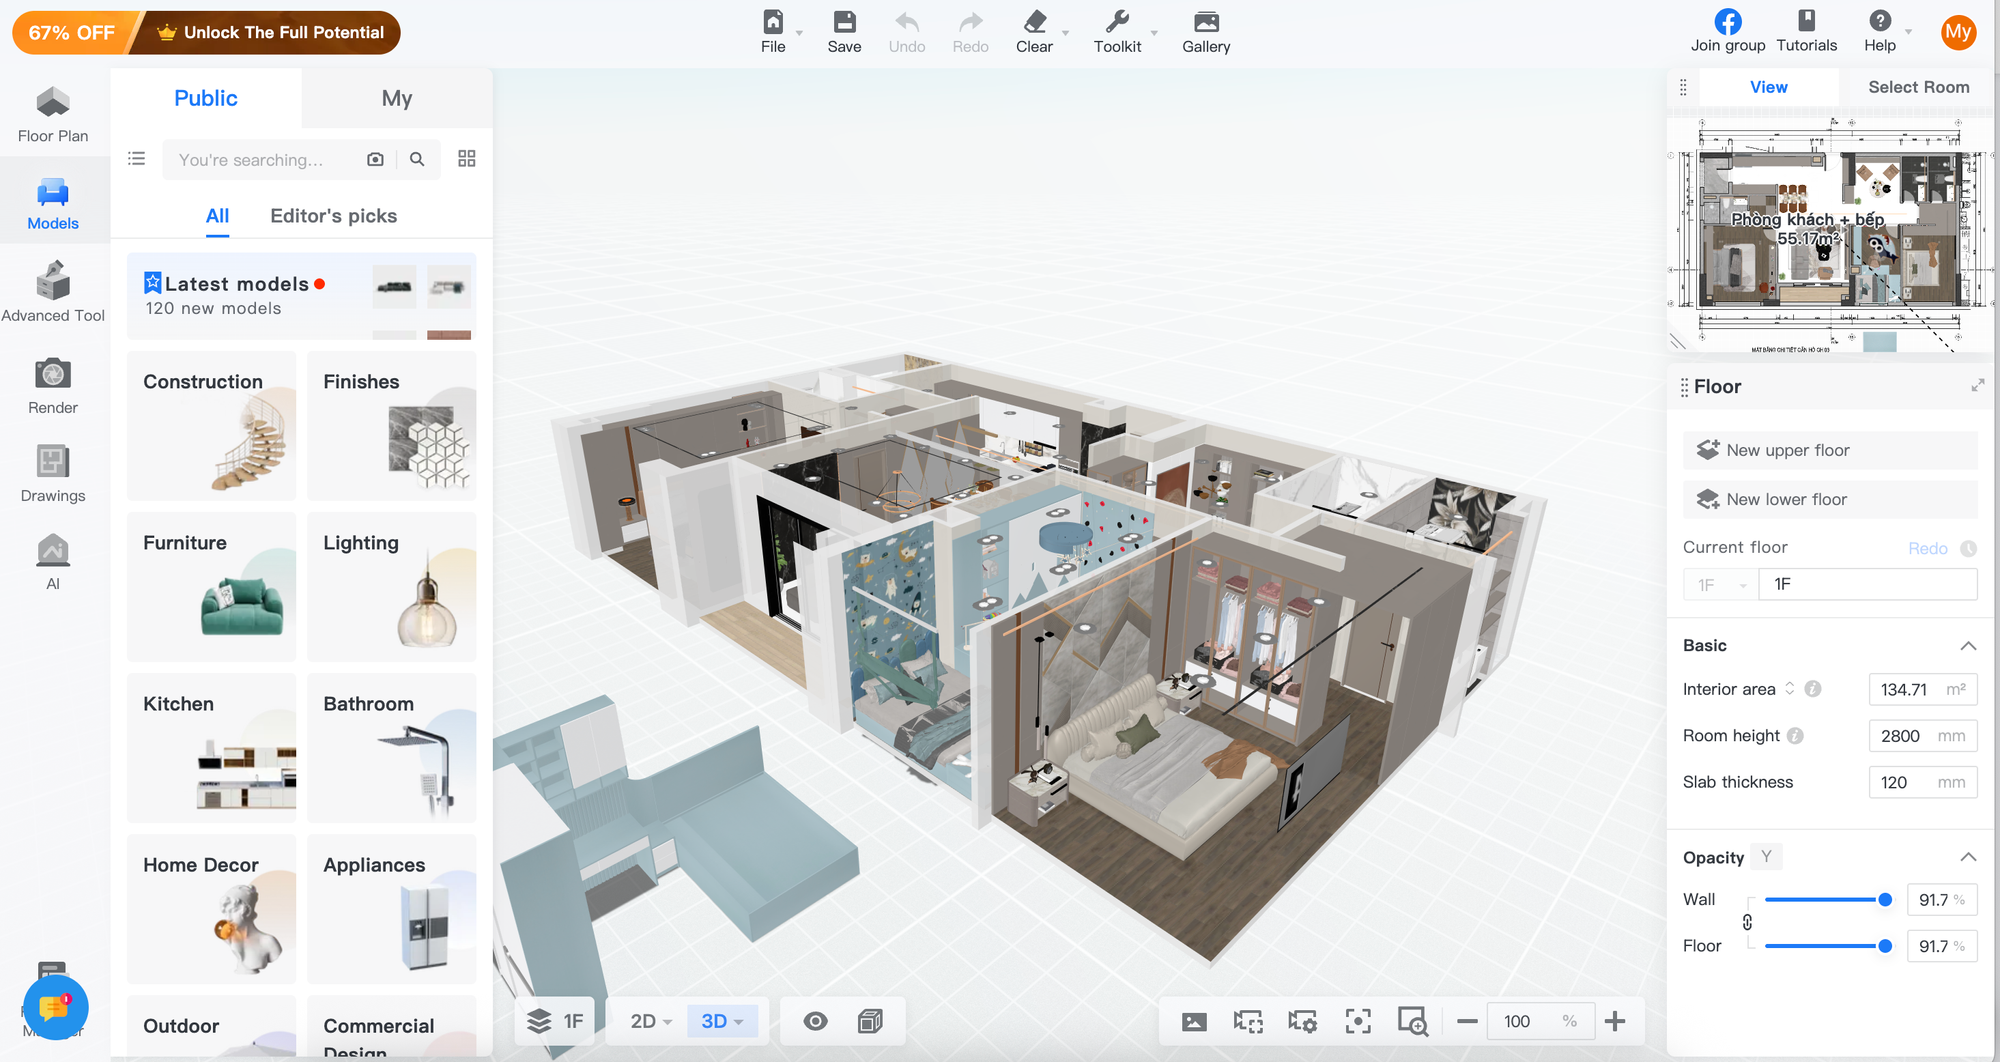Open the Finishes category
The height and width of the screenshot is (1062, 2000).
click(392, 425)
